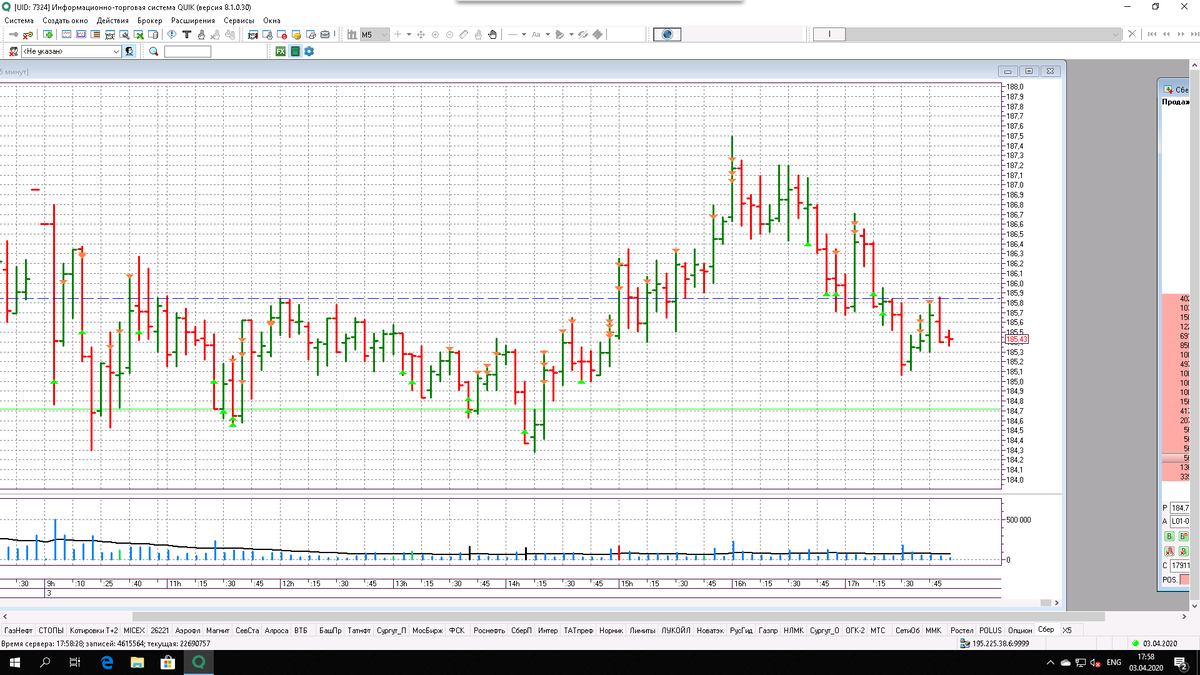Select the black hand pan tool
Image resolution: width=1200 pixels, height=675 pixels.
click(x=492, y=34)
